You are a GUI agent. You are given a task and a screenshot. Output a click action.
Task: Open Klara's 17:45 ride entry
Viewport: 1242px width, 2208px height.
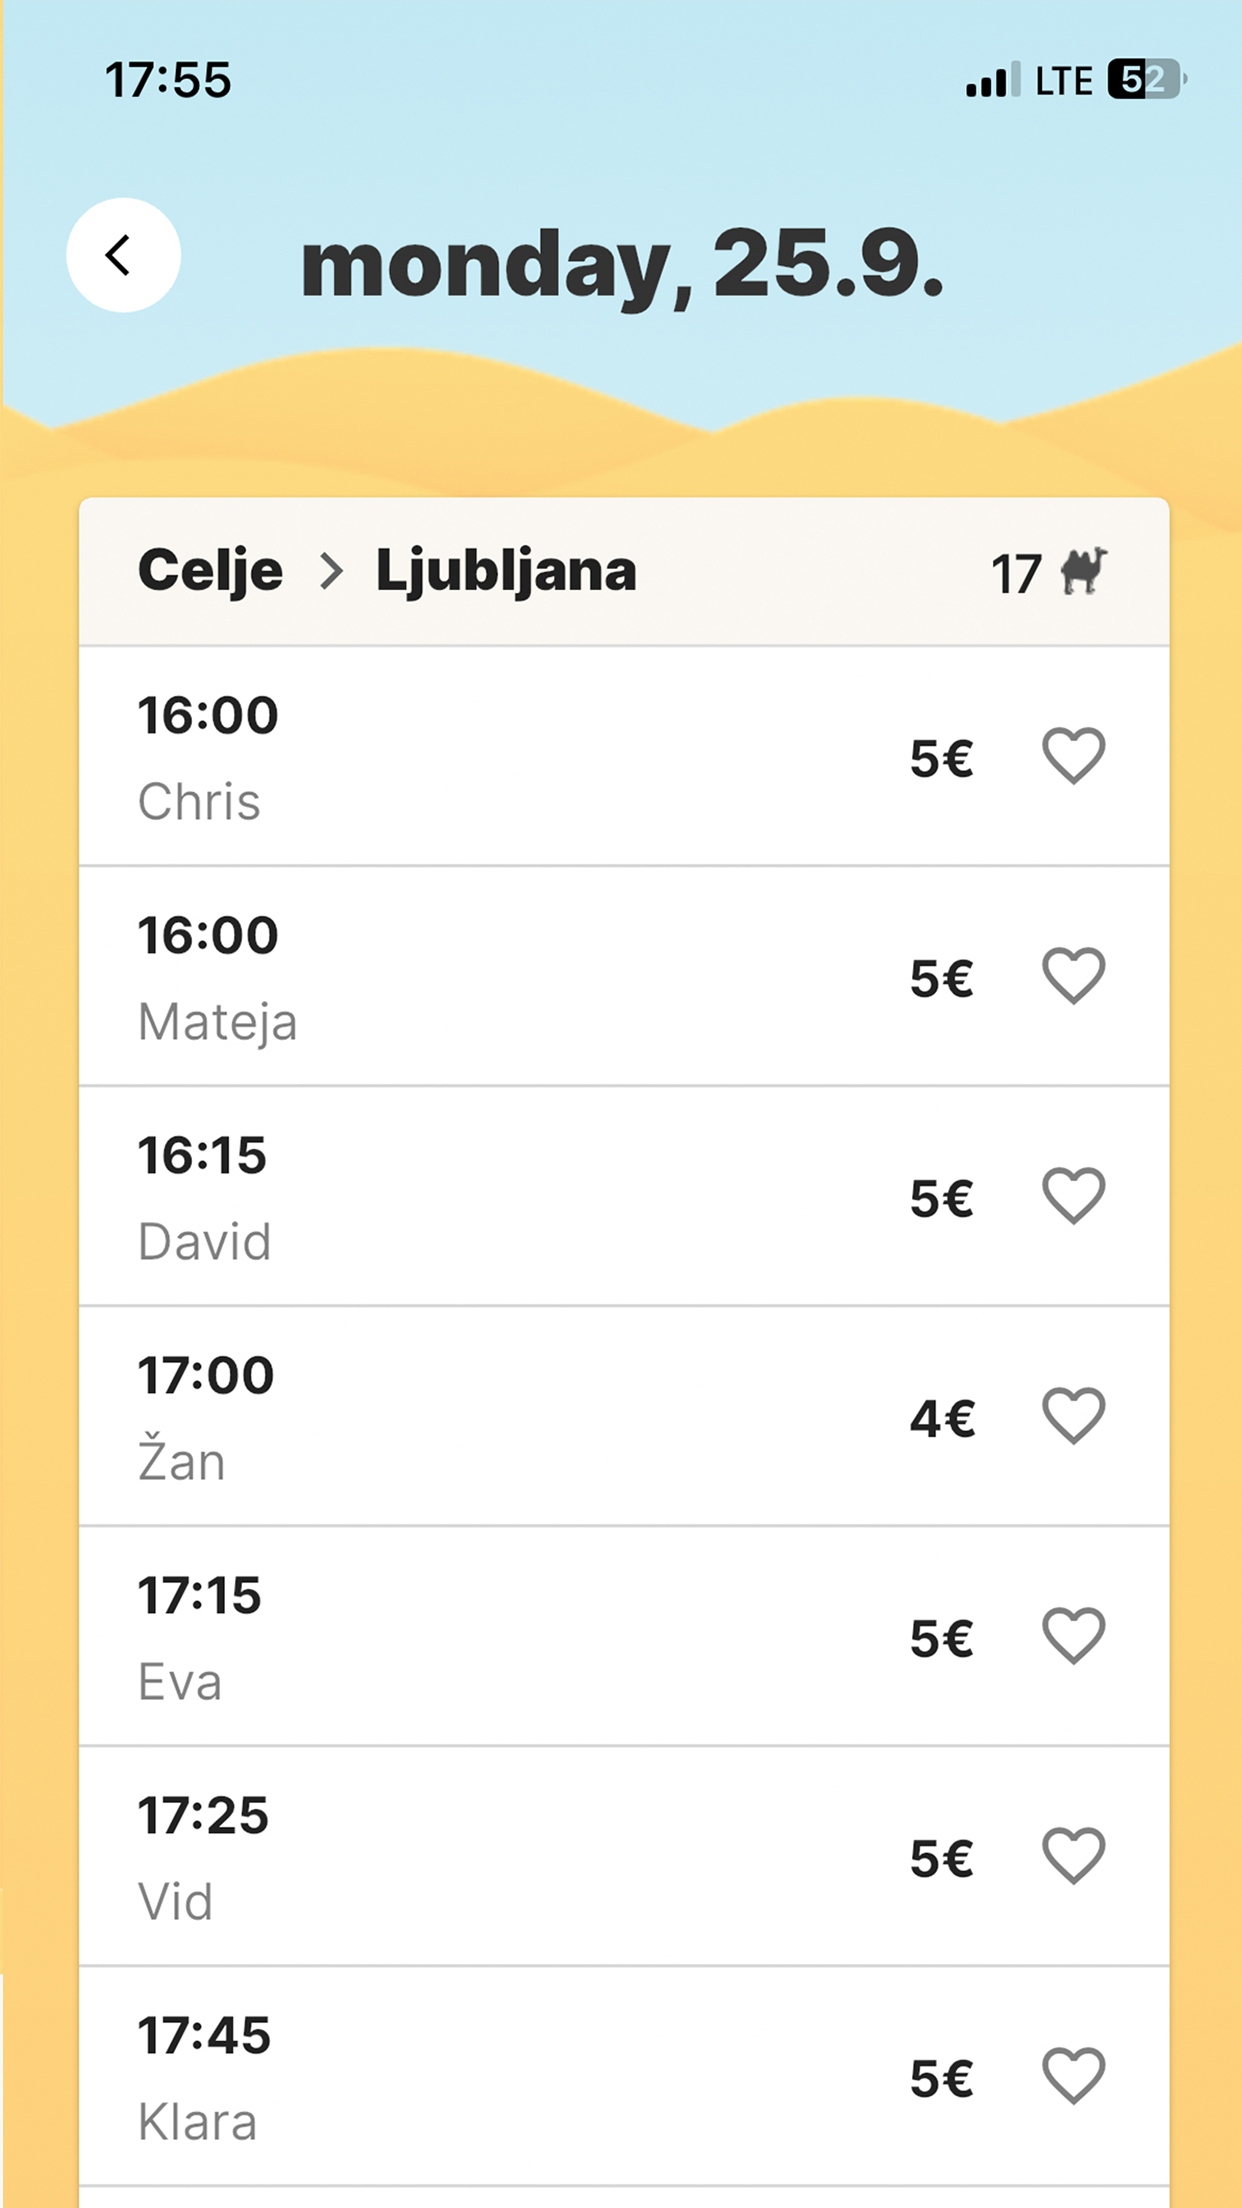click(x=624, y=2076)
